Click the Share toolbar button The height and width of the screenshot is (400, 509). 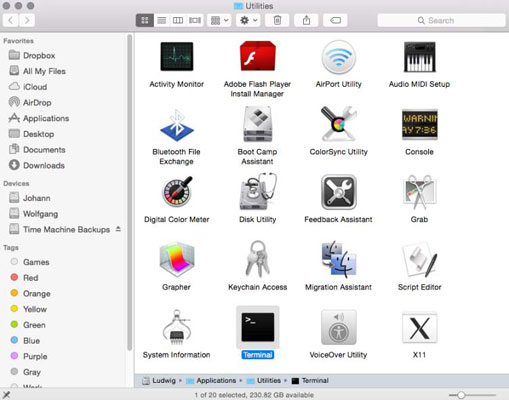click(x=306, y=20)
